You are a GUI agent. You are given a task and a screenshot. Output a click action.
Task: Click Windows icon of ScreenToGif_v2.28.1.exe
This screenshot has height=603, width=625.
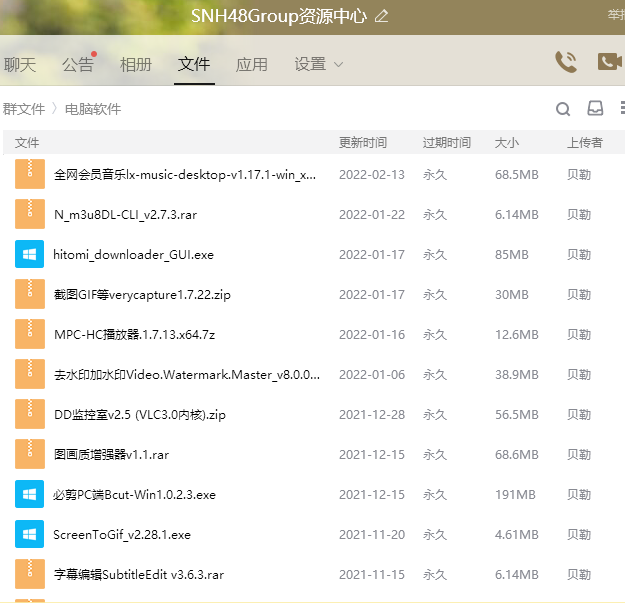coord(29,534)
